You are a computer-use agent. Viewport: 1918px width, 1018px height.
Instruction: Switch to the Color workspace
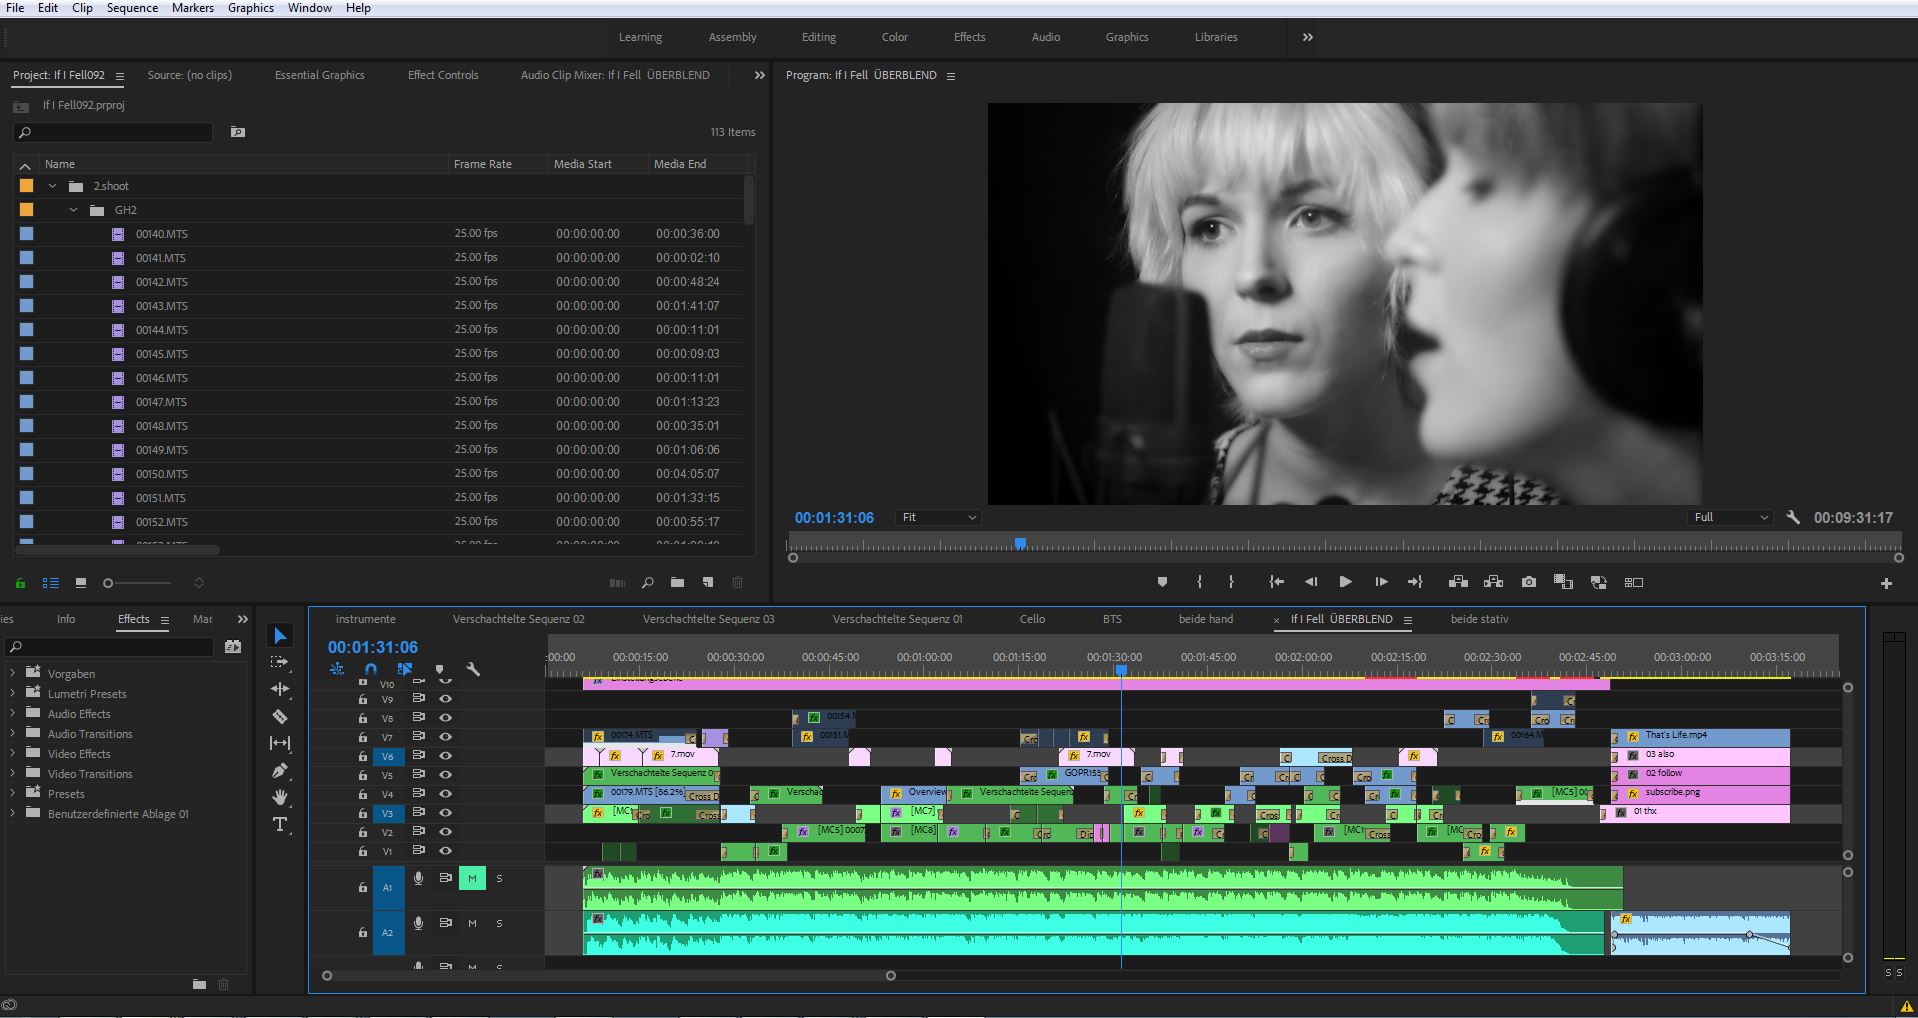pyautogui.click(x=894, y=37)
